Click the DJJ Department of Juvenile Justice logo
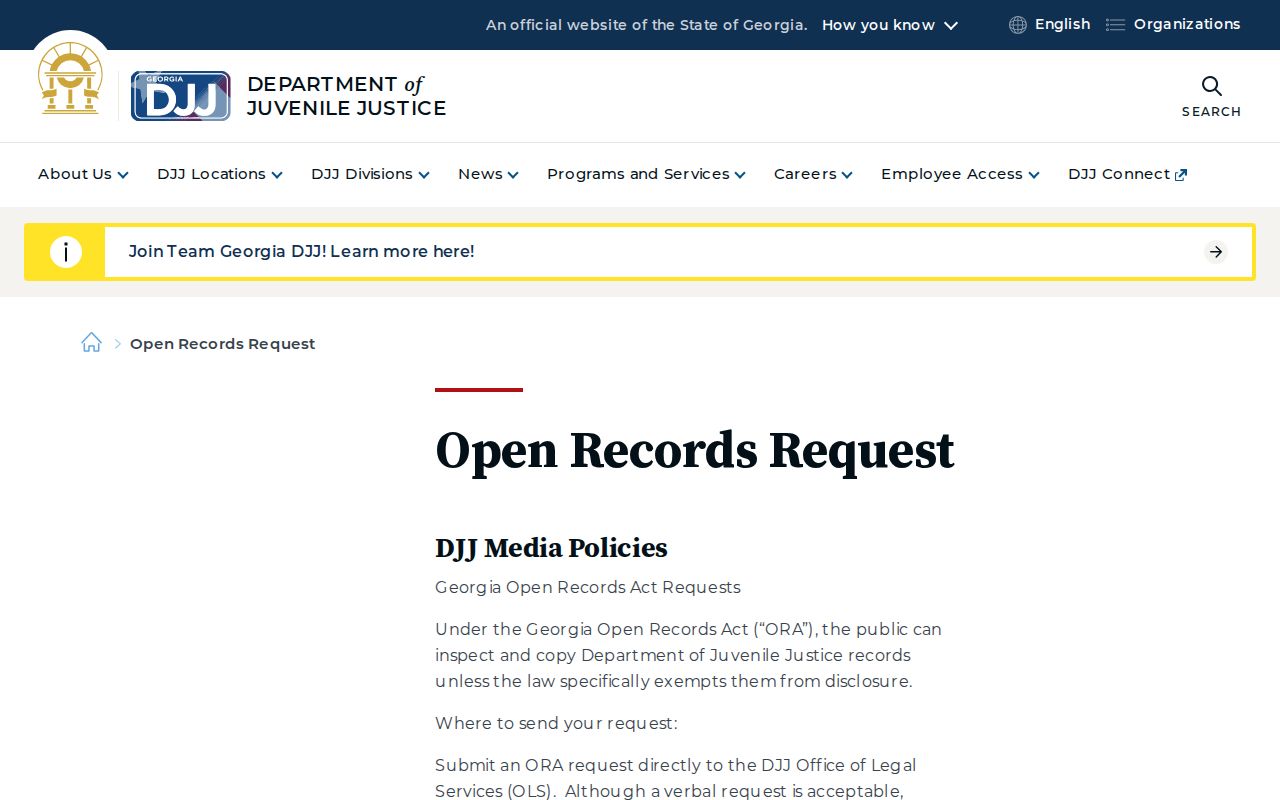 pyautogui.click(x=289, y=96)
